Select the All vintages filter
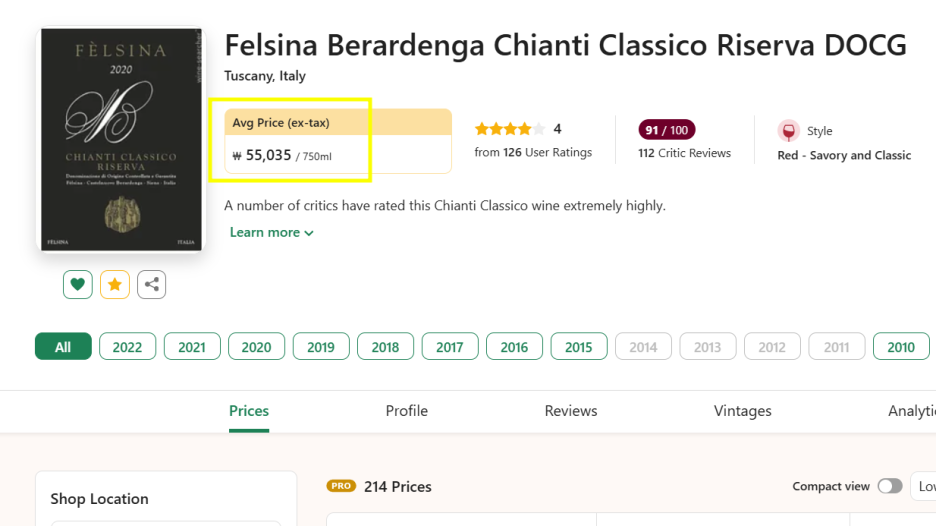Image resolution: width=936 pixels, height=526 pixels. click(63, 346)
